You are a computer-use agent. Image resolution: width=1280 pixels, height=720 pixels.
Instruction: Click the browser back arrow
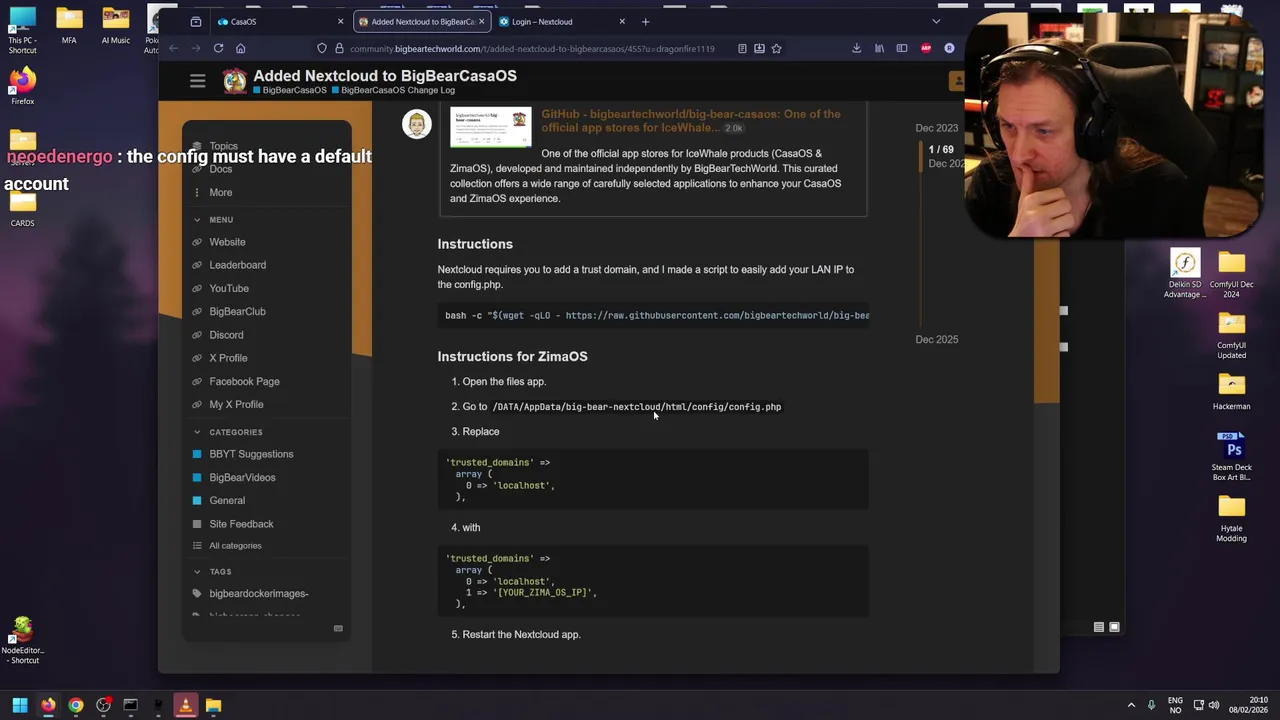(x=173, y=48)
